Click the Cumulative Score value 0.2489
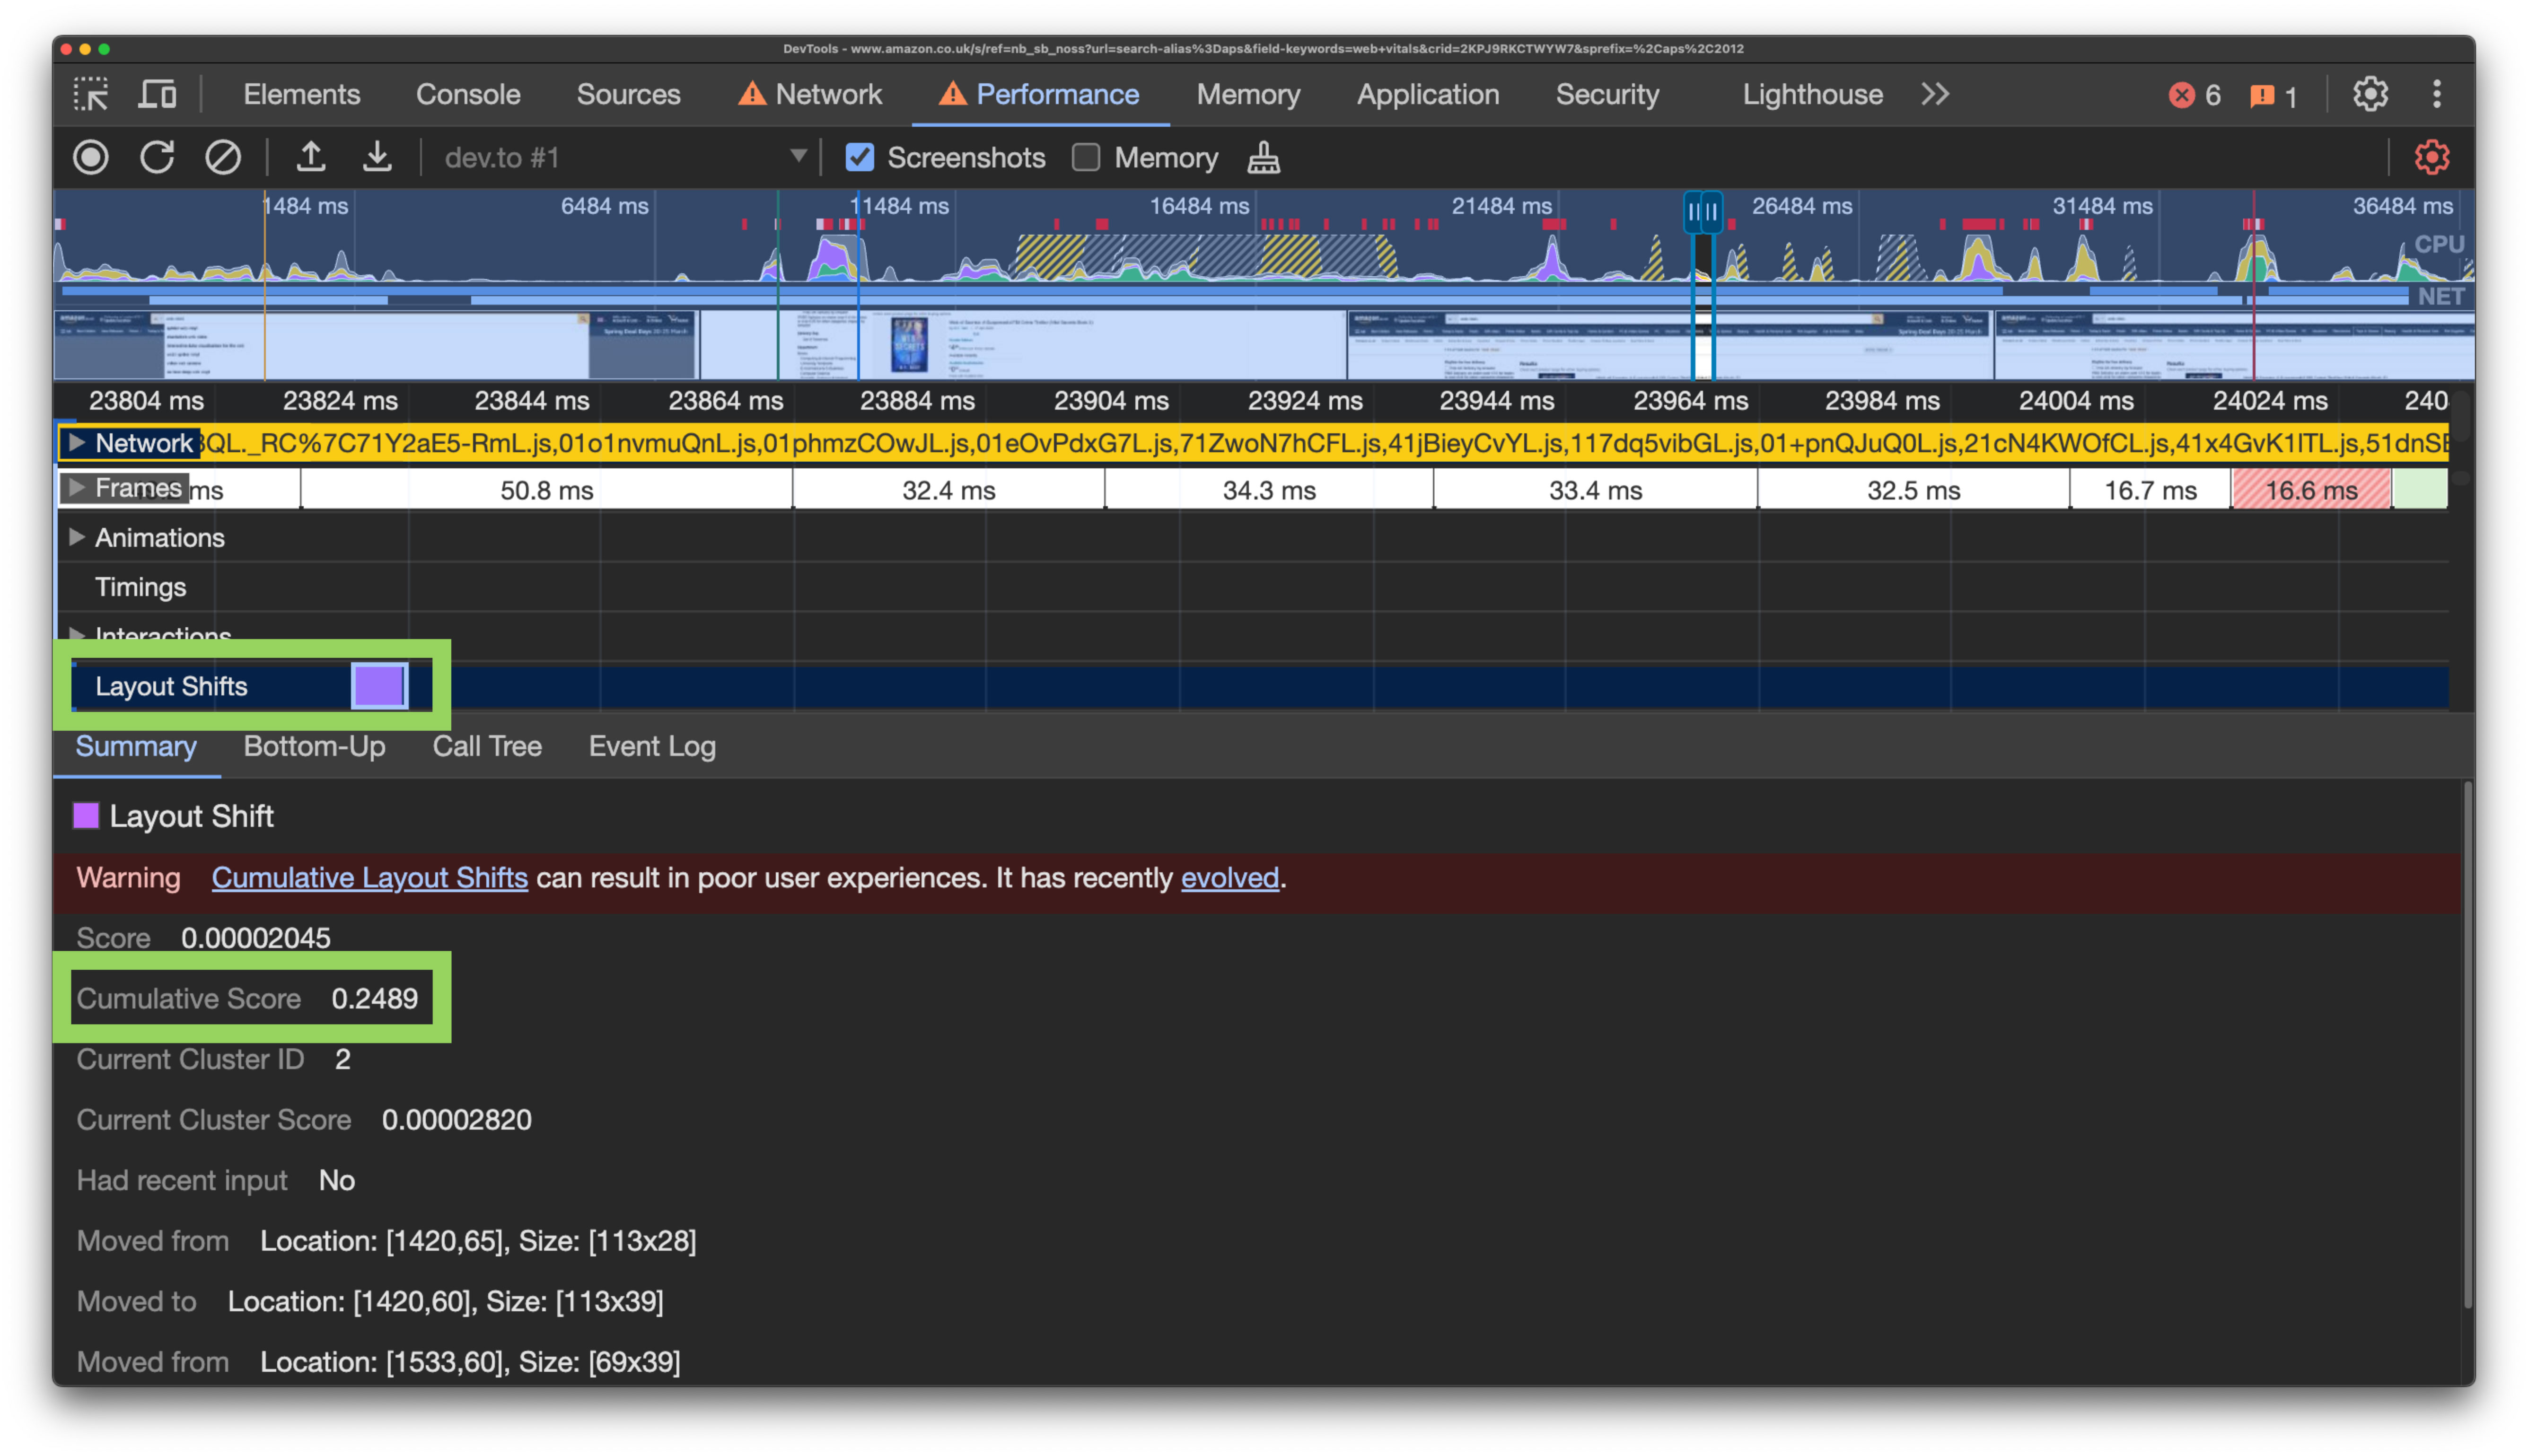Viewport: 2528px width, 1456px height. click(x=375, y=998)
